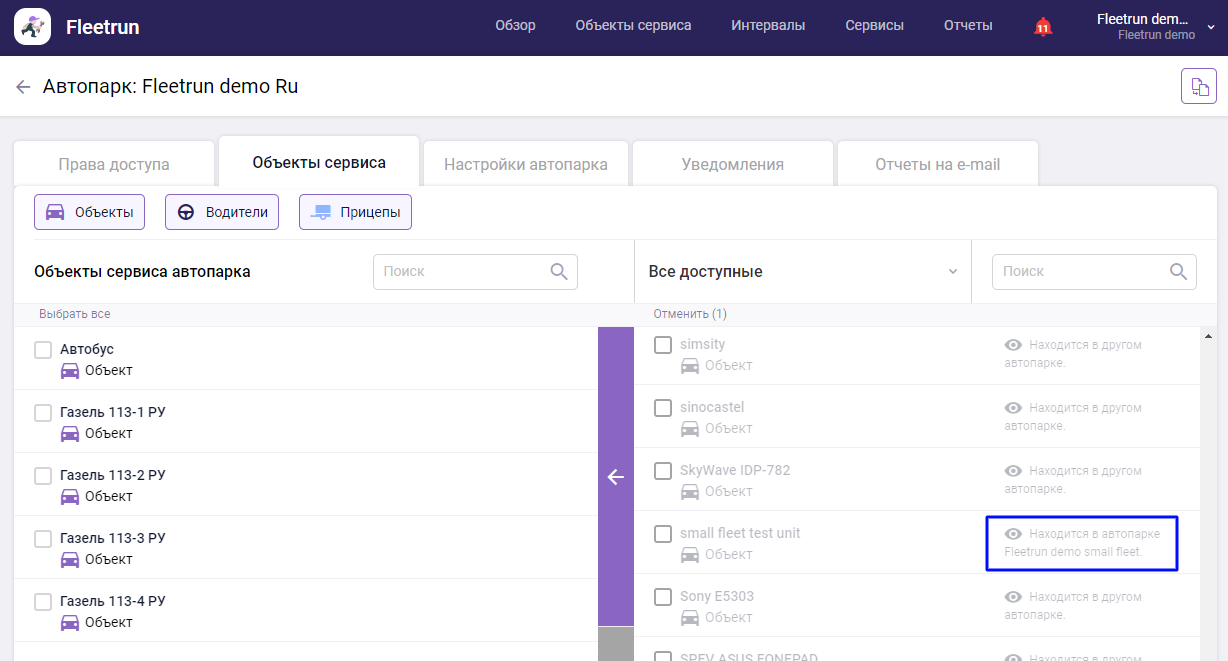Click the eye icon next to small fleet test unit
Viewport: 1228px width, 661px height.
coord(1013,533)
